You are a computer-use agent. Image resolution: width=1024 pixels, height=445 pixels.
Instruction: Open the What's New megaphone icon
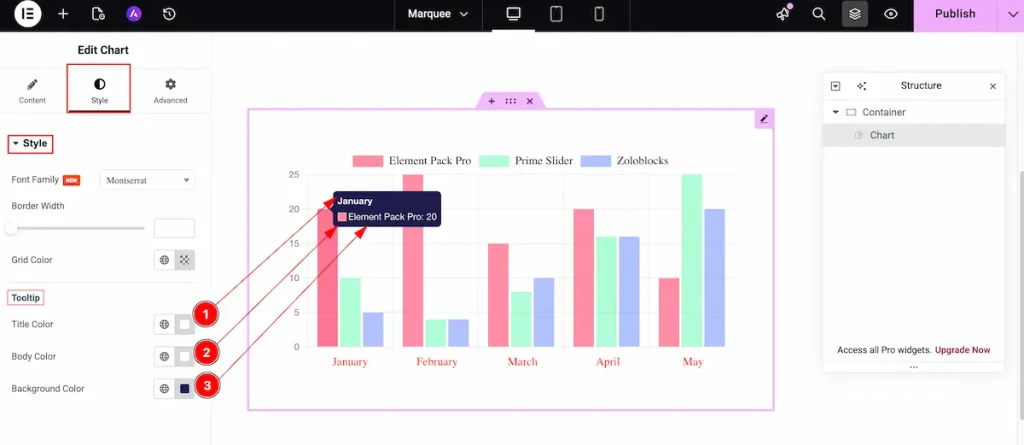tap(783, 14)
